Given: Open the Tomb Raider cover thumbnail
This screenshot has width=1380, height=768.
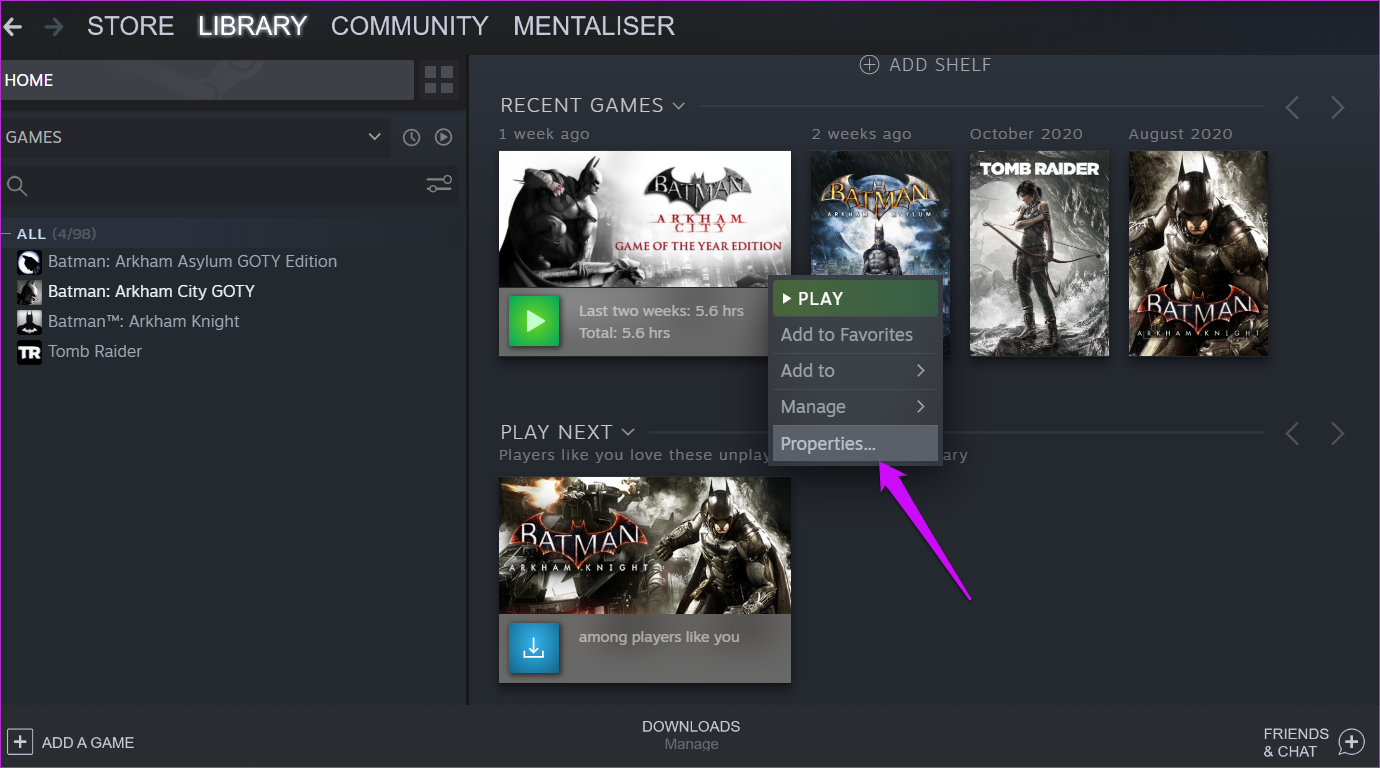Looking at the screenshot, I should point(1039,253).
